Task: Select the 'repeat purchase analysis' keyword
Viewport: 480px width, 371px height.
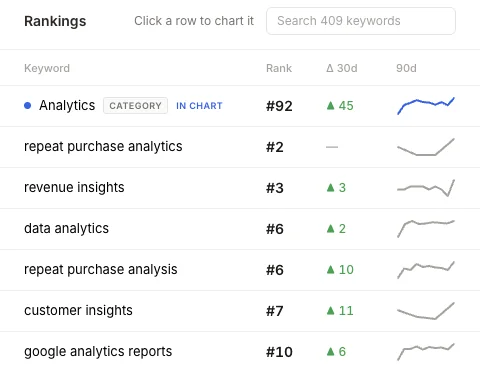Action: point(101,270)
